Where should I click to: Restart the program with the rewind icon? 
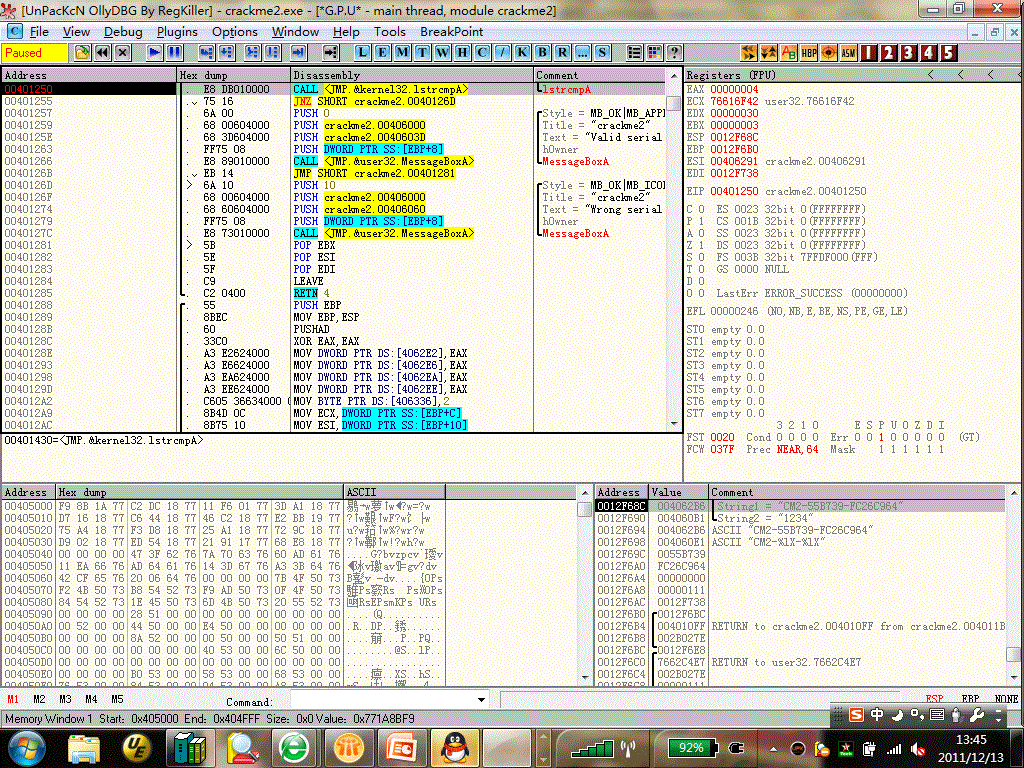pos(102,52)
